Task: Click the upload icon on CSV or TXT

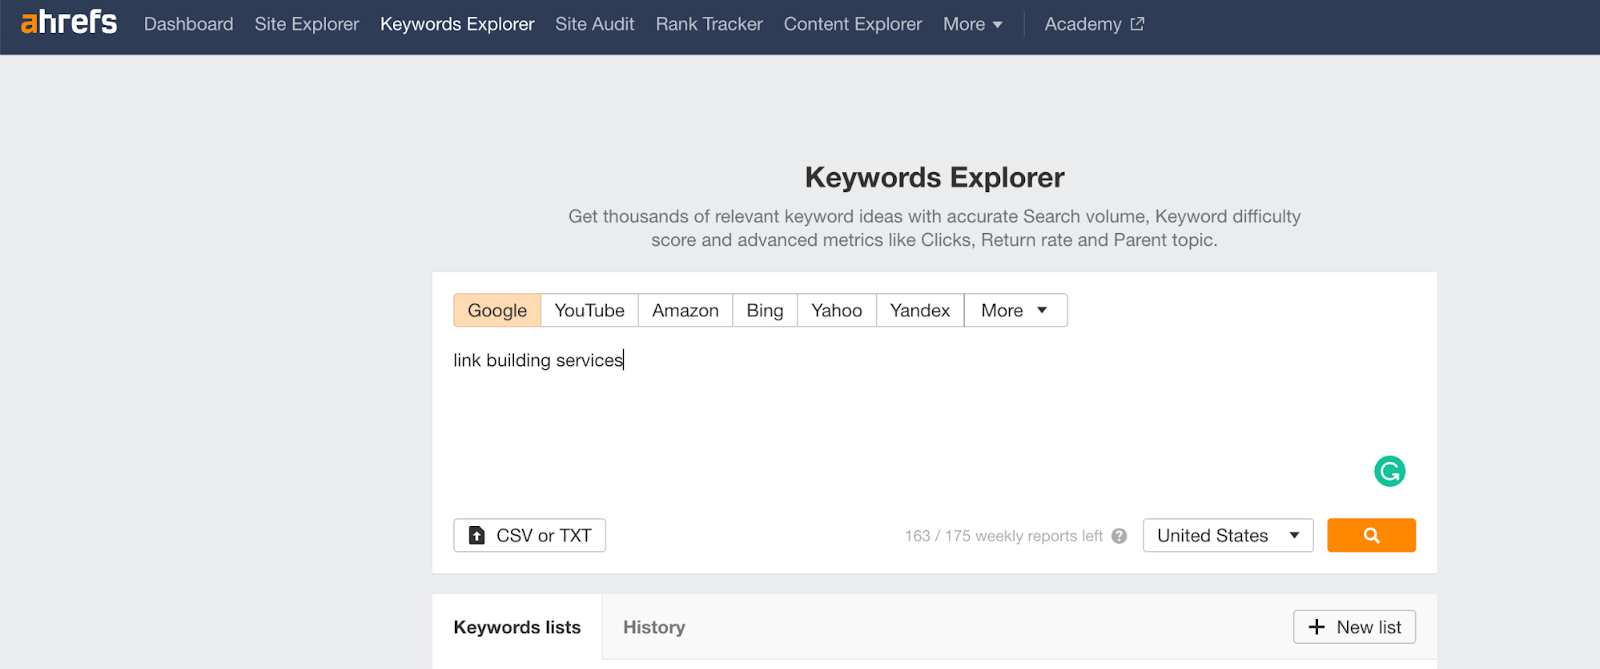Action: [x=477, y=536]
